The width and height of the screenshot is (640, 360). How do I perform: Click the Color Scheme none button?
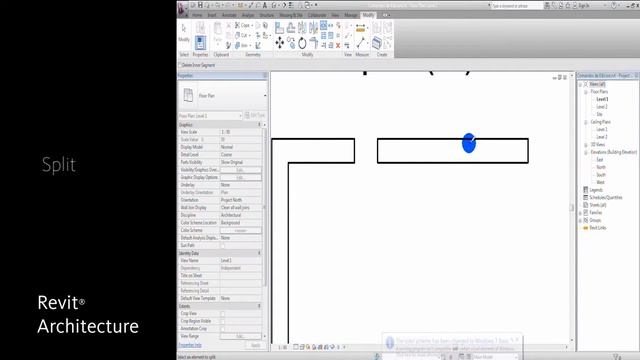240,231
